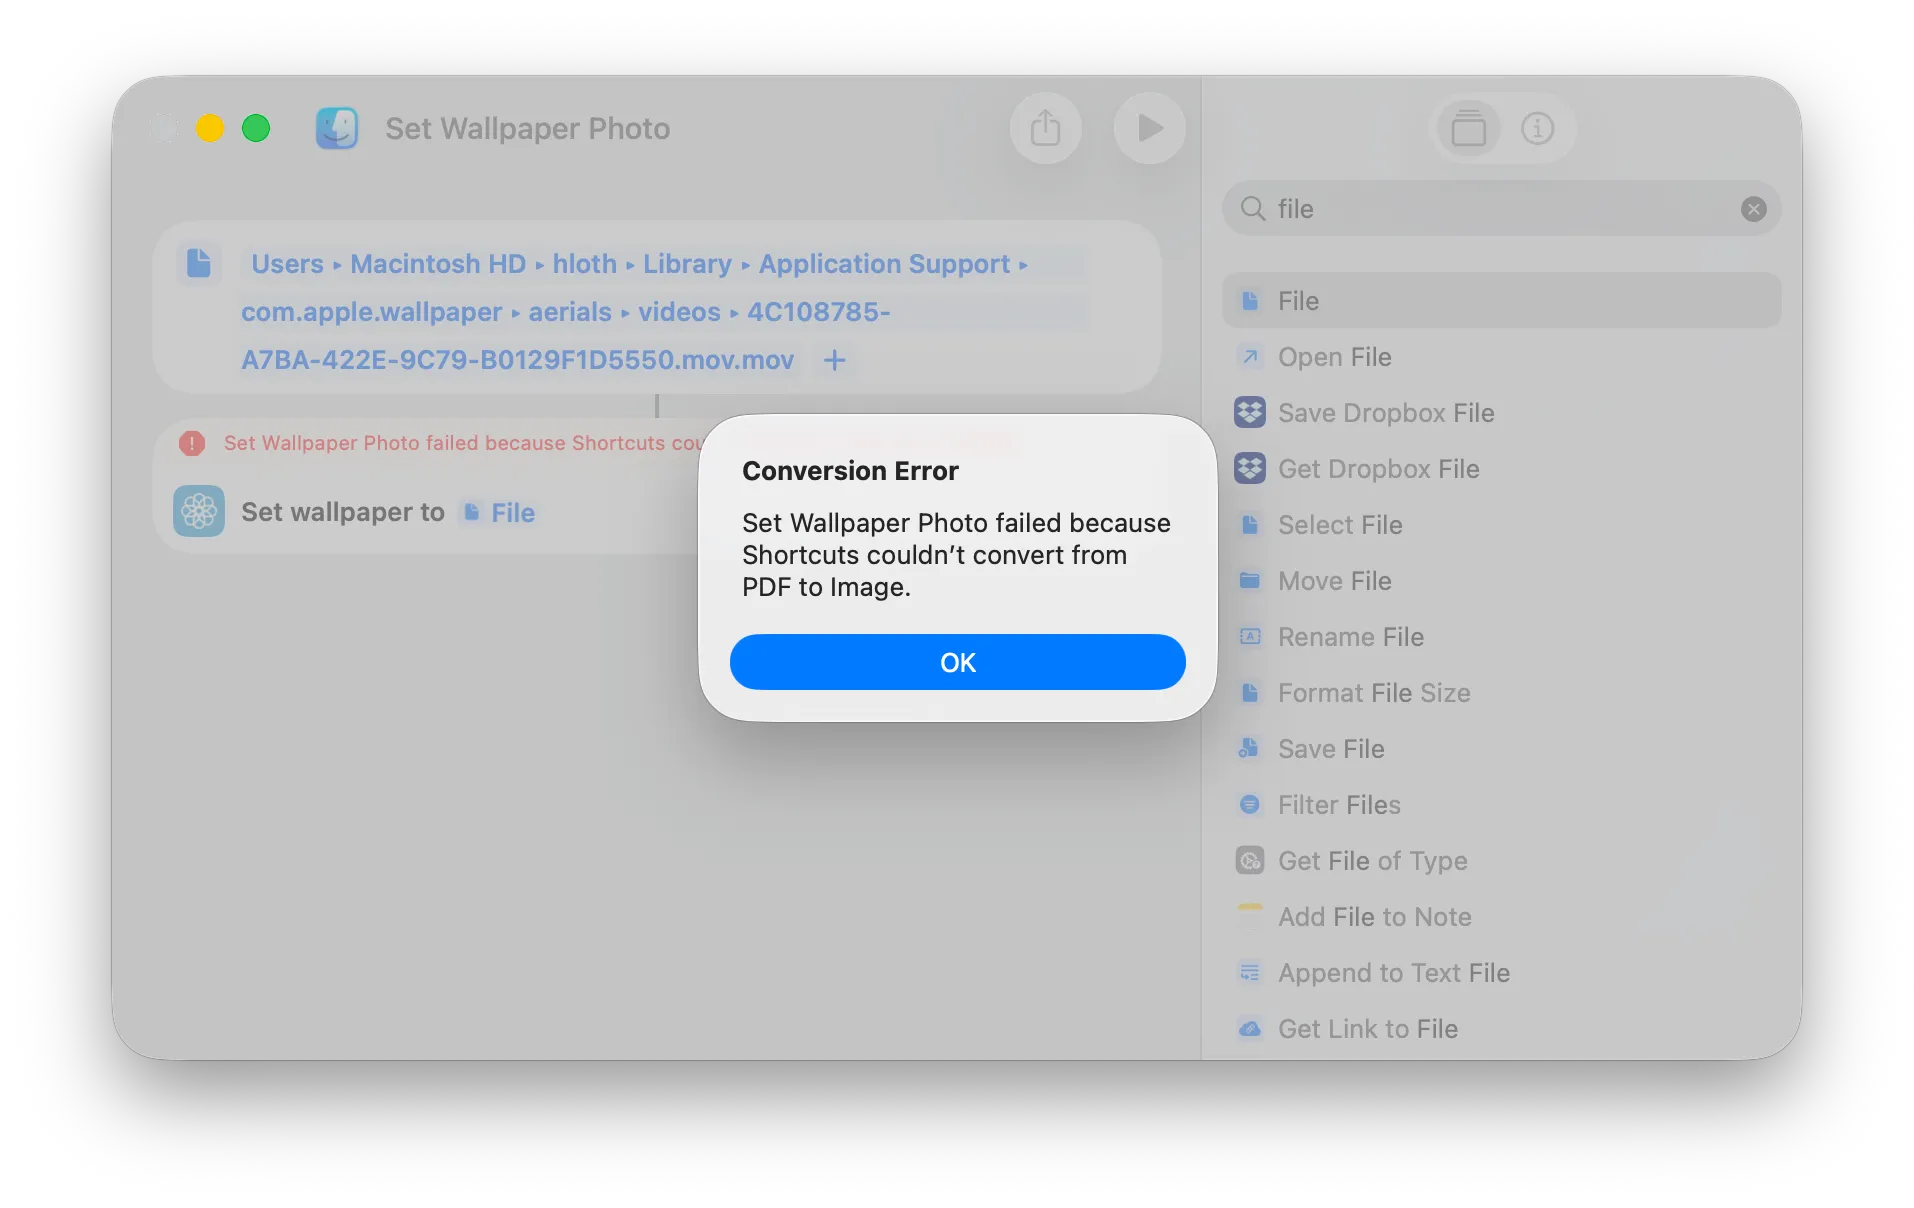Open the Action Library panel icon

[1468, 128]
